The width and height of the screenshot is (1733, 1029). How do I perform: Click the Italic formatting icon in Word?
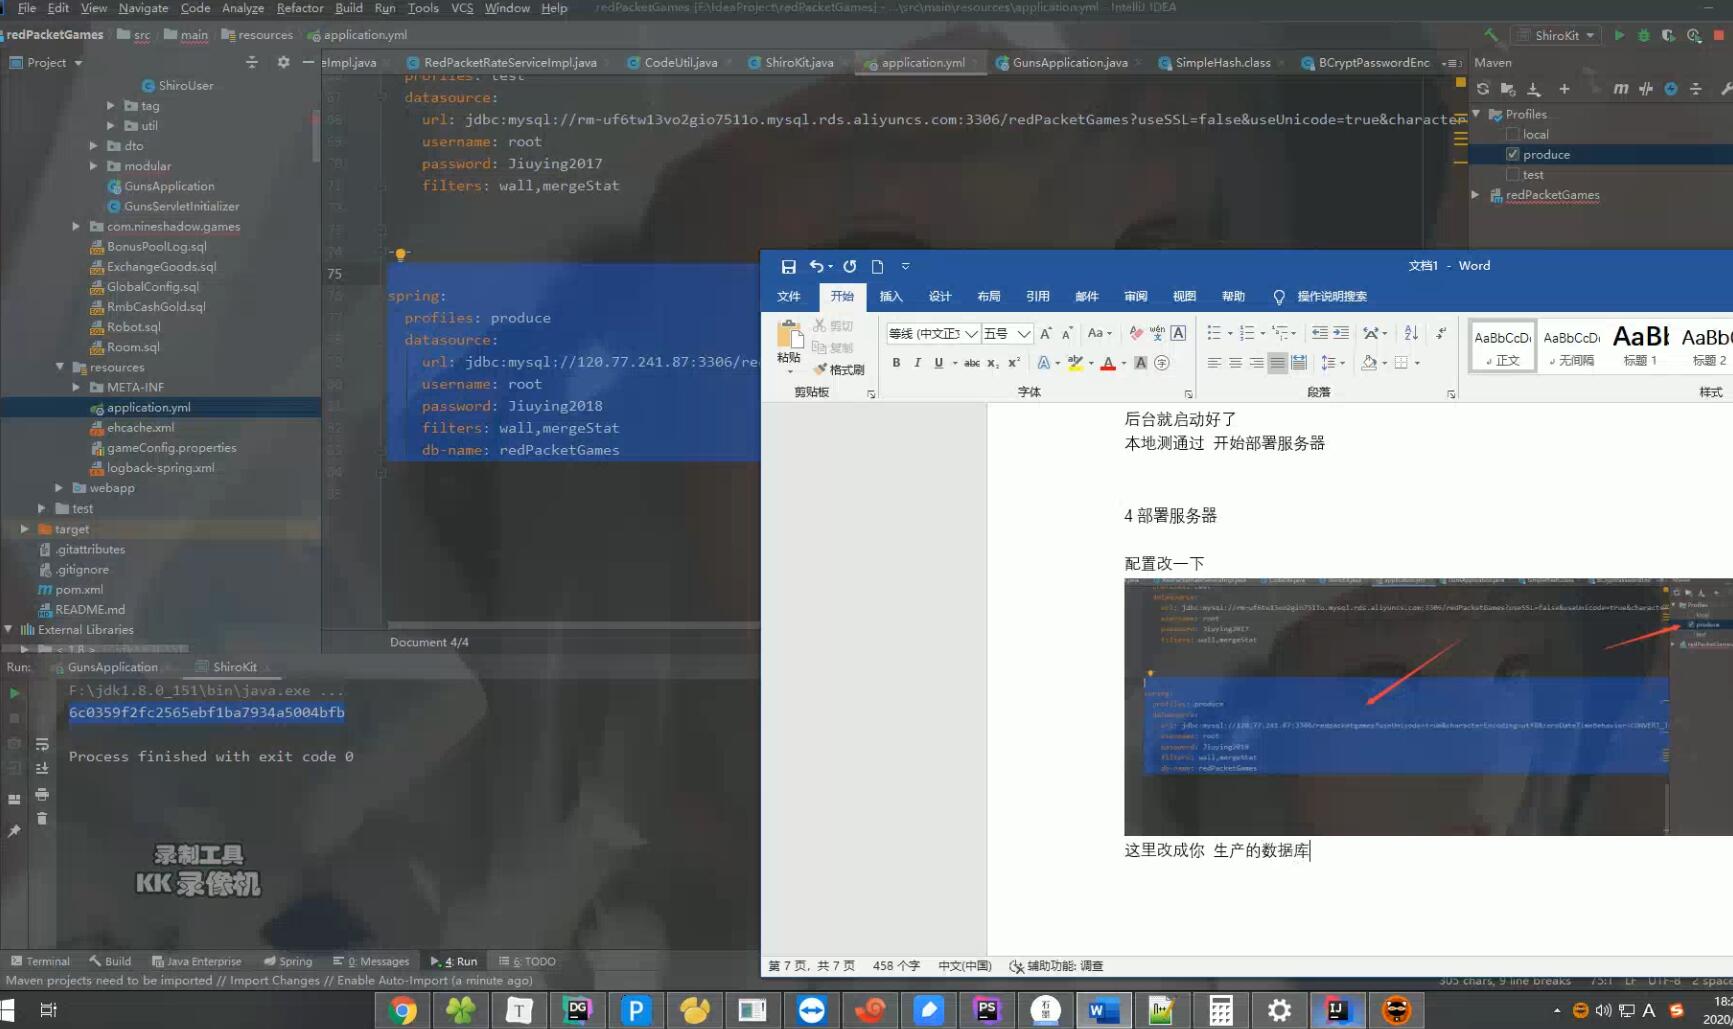[917, 363]
